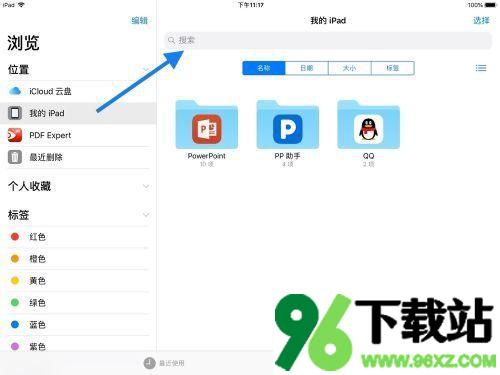Click the QQ folder name label
500x375 pixels.
[x=368, y=156]
